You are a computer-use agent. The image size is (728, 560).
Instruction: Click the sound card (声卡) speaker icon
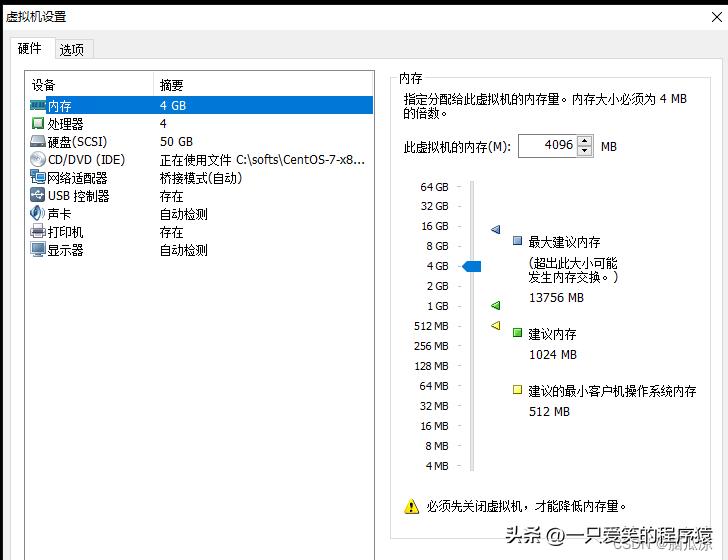click(38, 213)
